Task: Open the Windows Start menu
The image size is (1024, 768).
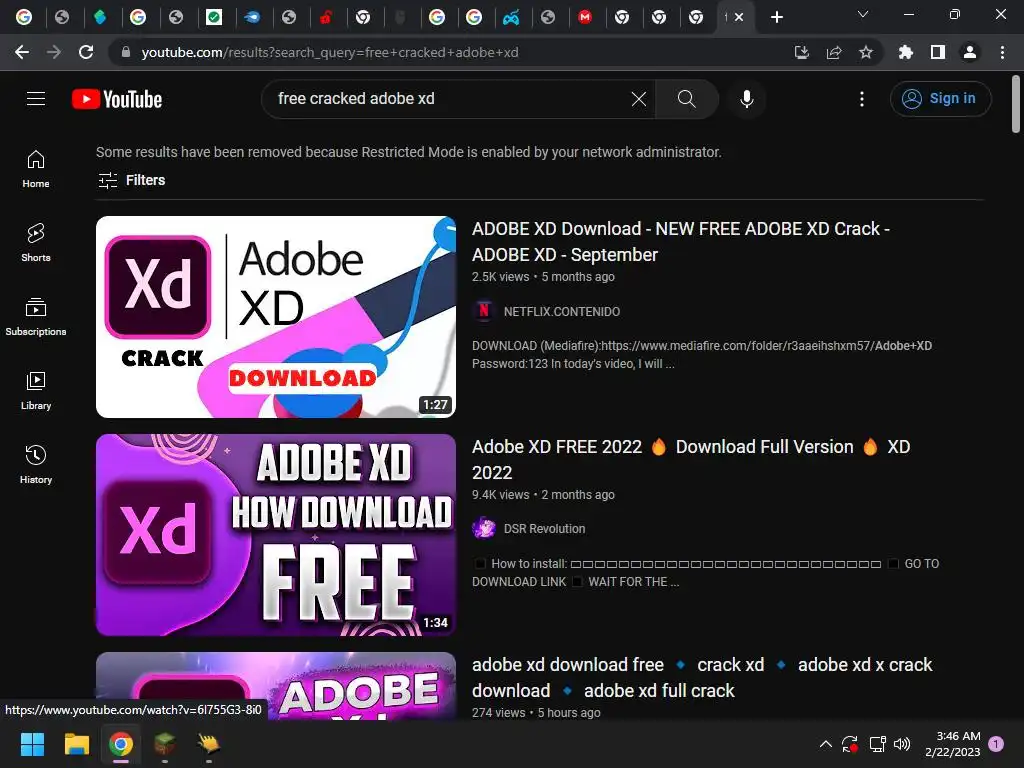Action: (32, 744)
